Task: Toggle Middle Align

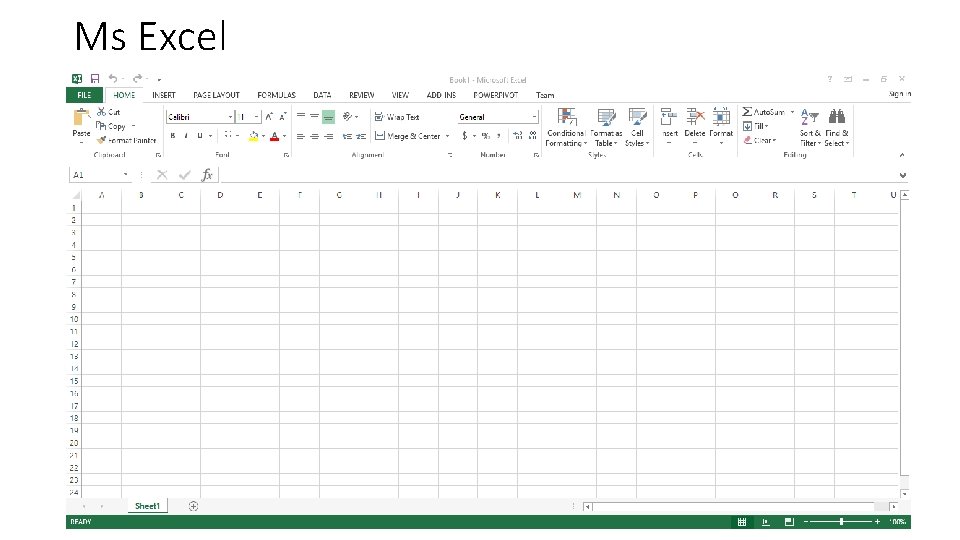Action: (x=314, y=116)
